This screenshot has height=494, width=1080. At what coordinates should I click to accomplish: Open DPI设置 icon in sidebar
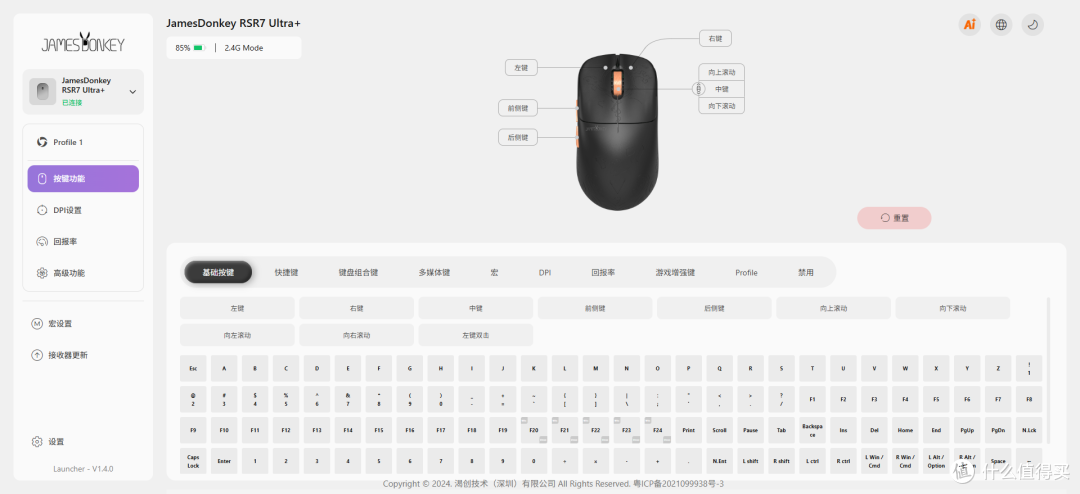[x=41, y=210]
